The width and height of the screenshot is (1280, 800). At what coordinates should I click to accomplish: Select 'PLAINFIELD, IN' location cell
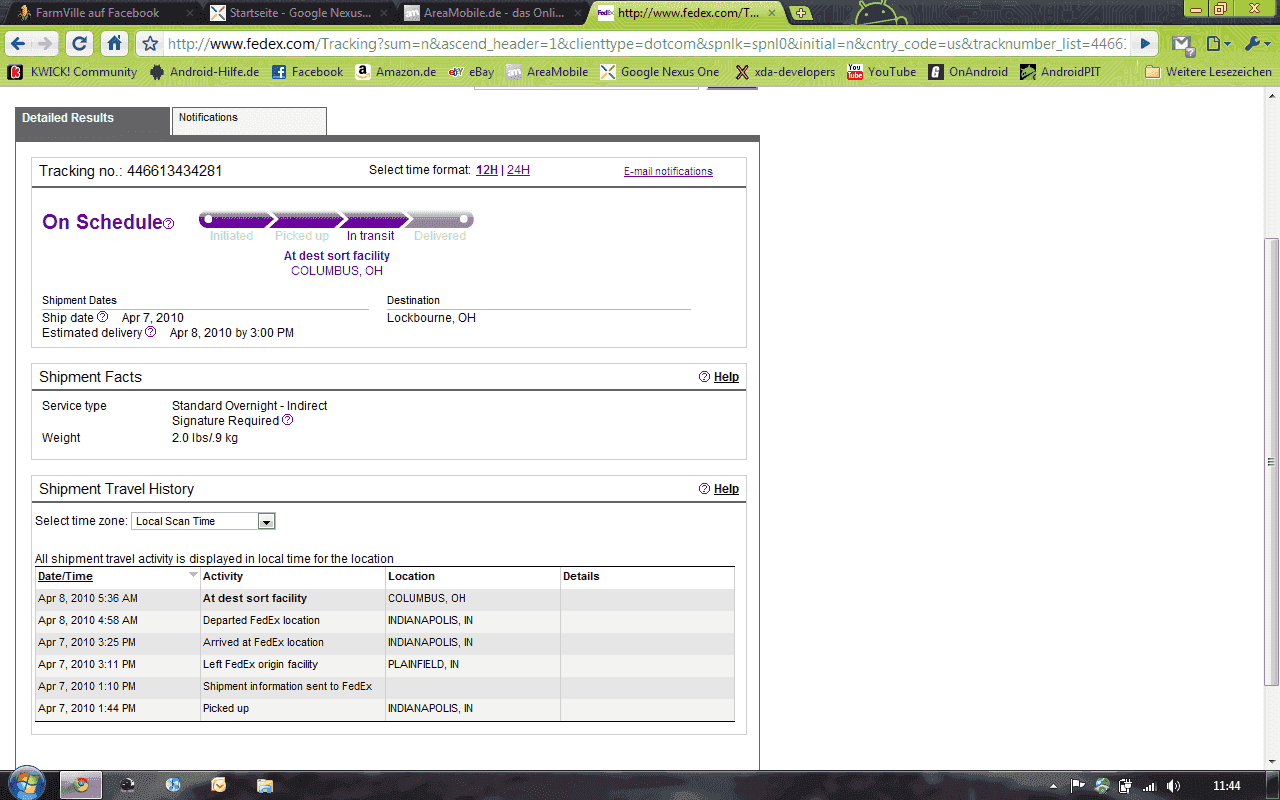pos(473,664)
